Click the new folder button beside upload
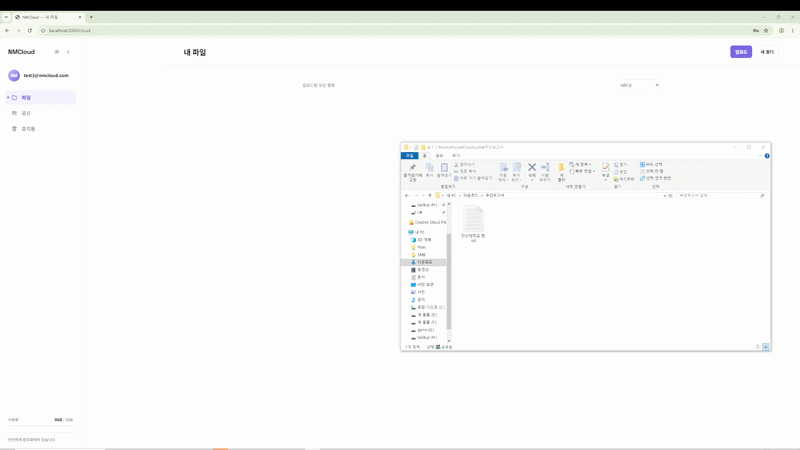Viewport: 800px width, 450px height. point(767,52)
